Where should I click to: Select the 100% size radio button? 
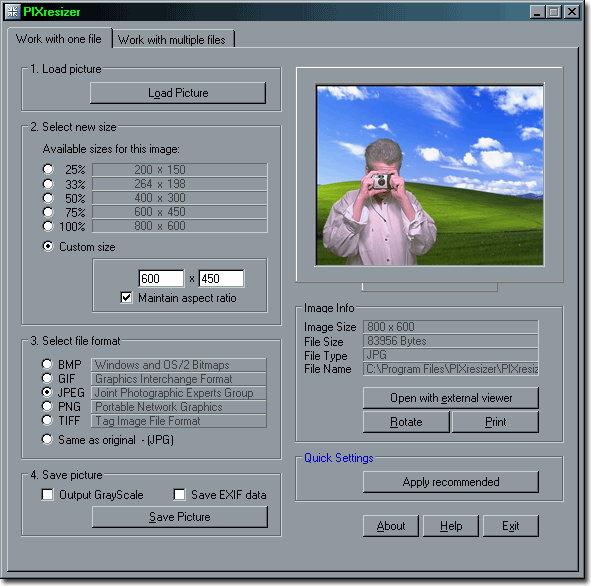[48, 226]
